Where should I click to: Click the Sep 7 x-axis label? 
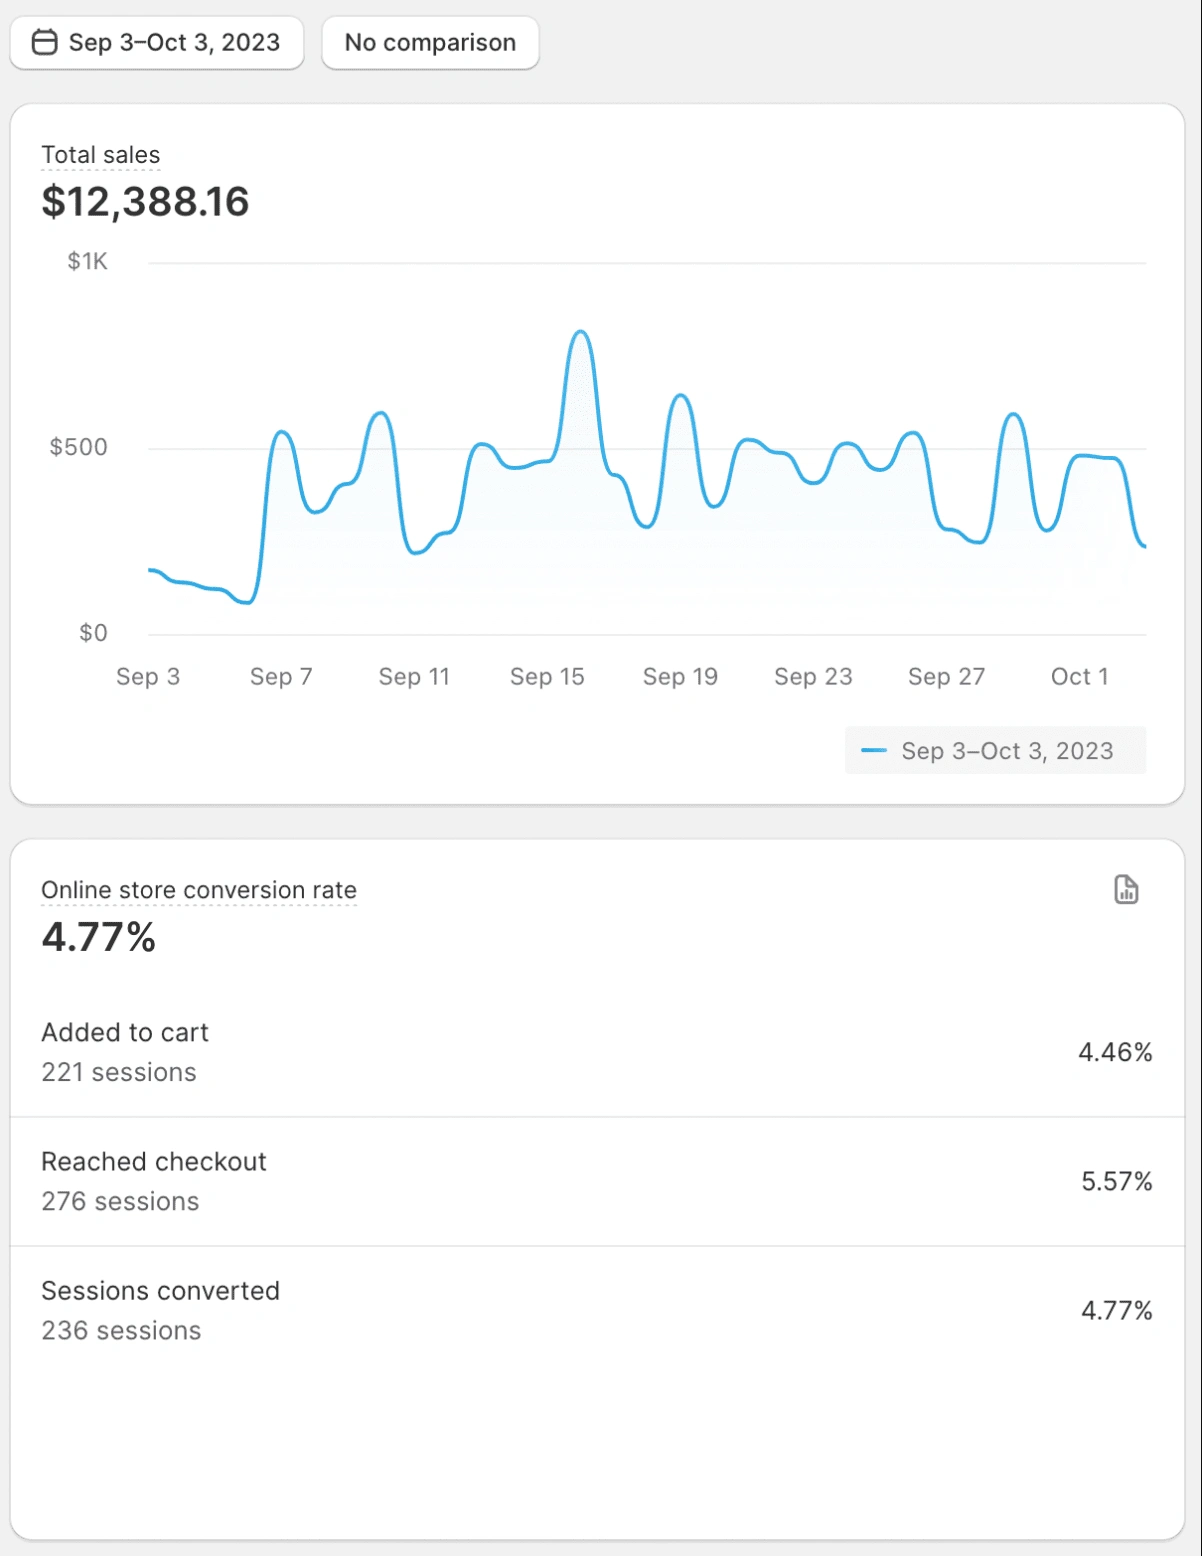(281, 677)
